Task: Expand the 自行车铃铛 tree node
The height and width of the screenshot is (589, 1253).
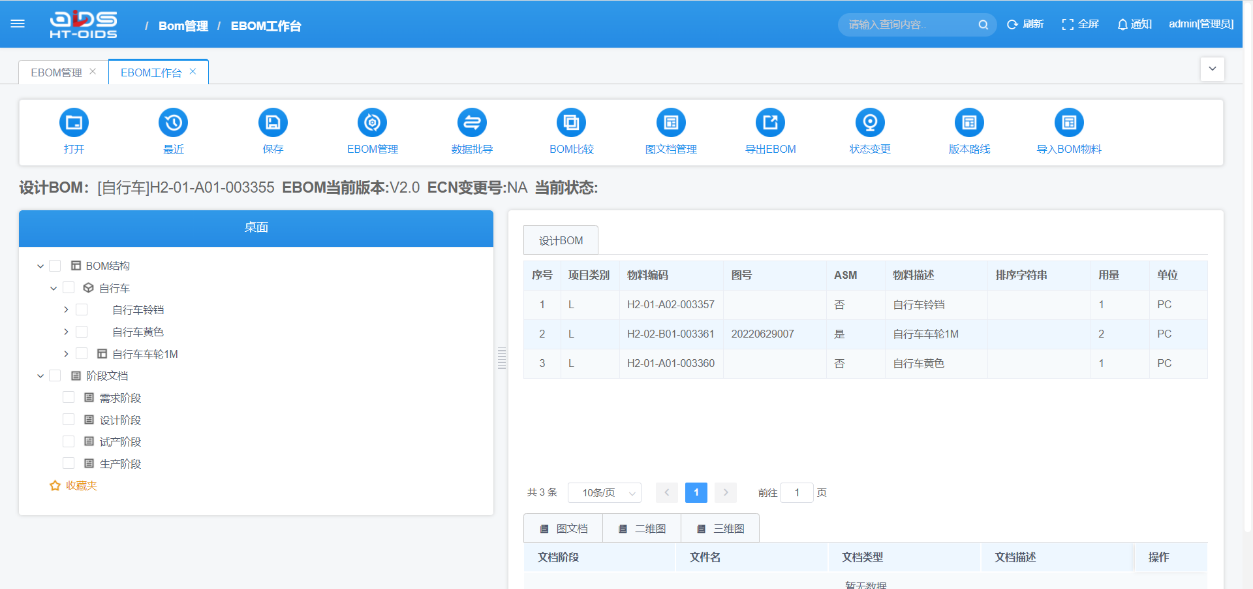Action: [x=66, y=310]
